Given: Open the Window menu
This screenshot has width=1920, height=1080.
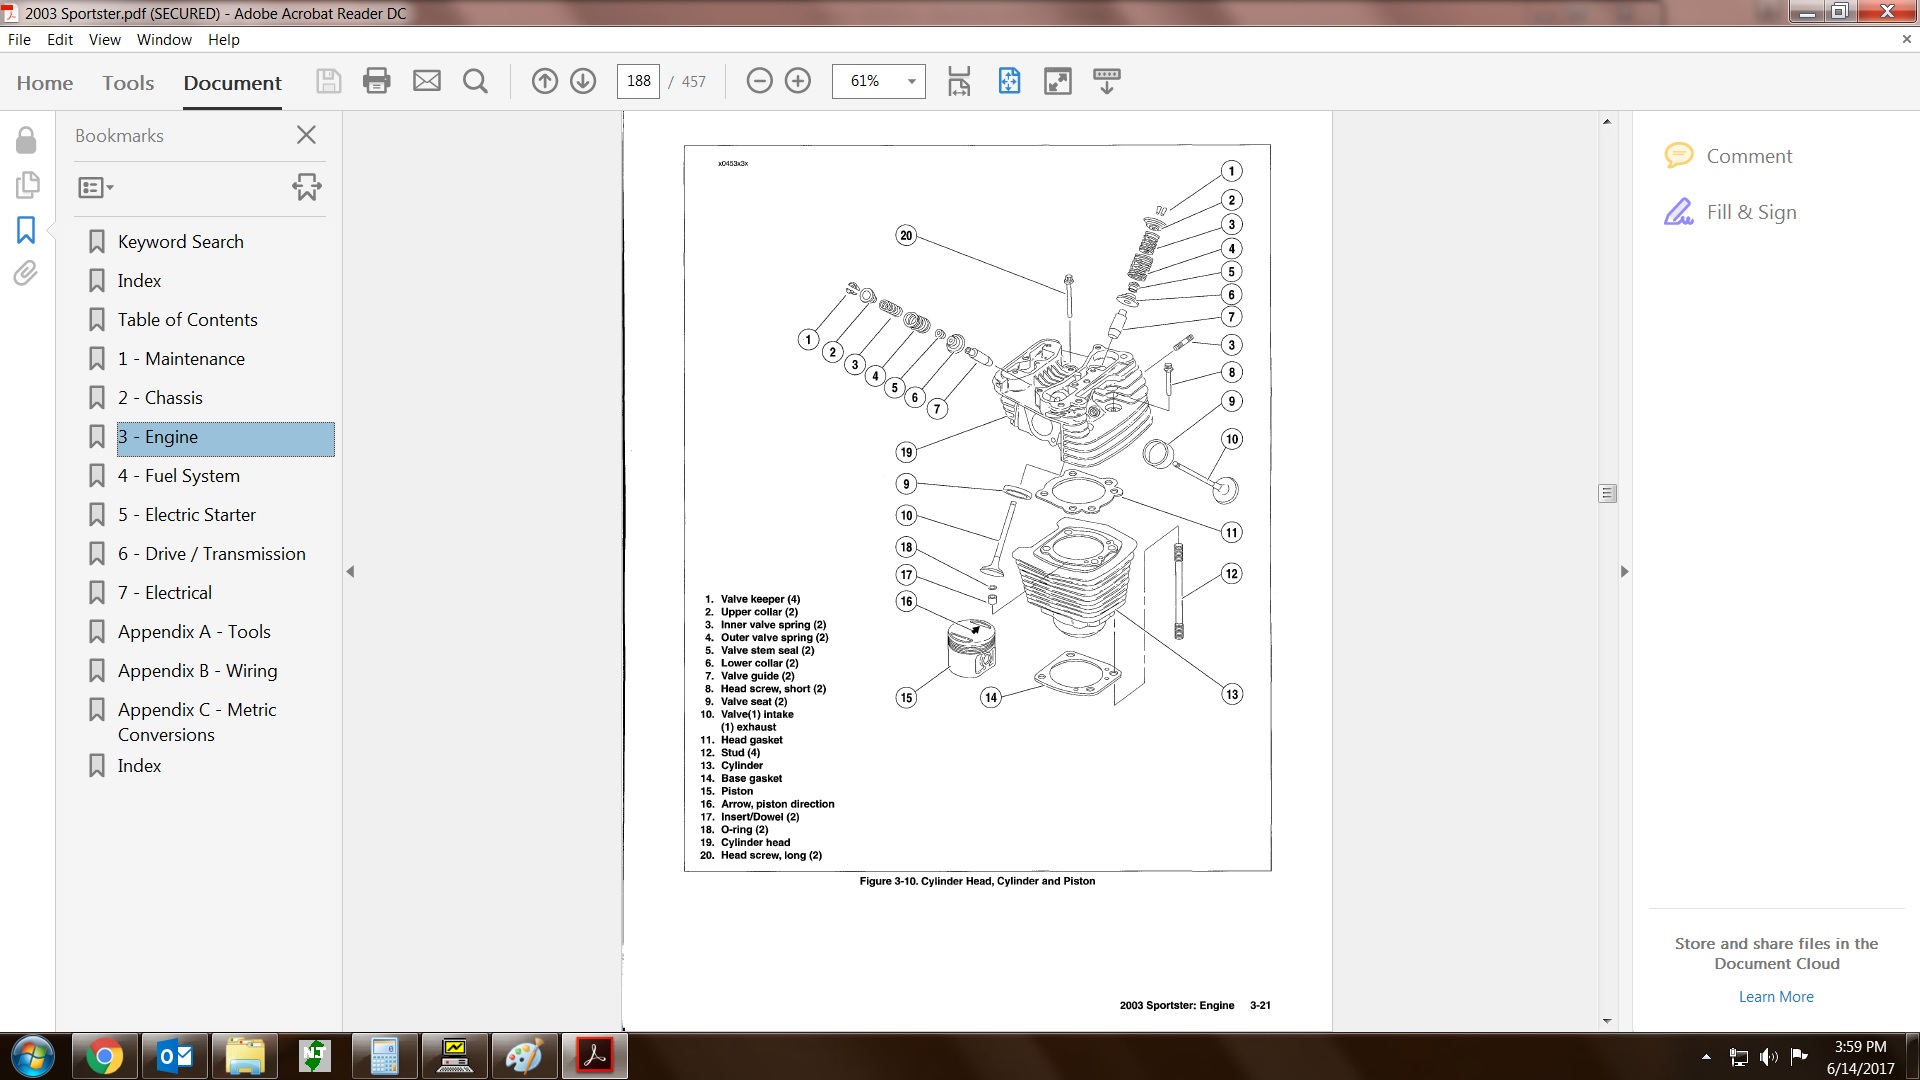Looking at the screenshot, I should pyautogui.click(x=164, y=40).
